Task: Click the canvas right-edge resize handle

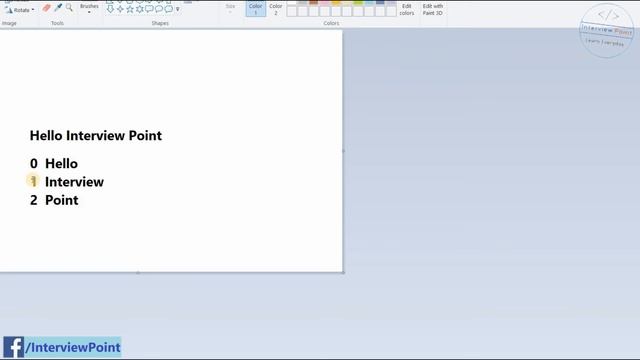Action: point(343,151)
